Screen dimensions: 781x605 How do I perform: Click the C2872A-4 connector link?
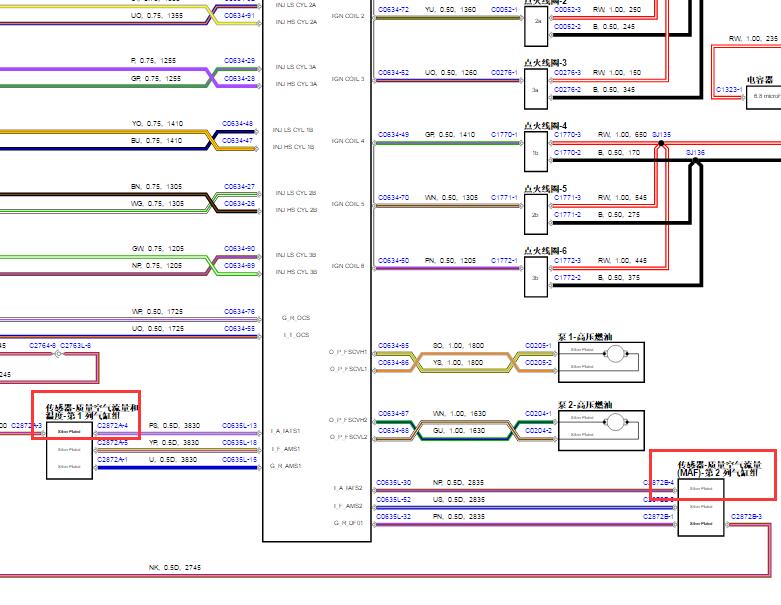pyautogui.click(x=113, y=425)
